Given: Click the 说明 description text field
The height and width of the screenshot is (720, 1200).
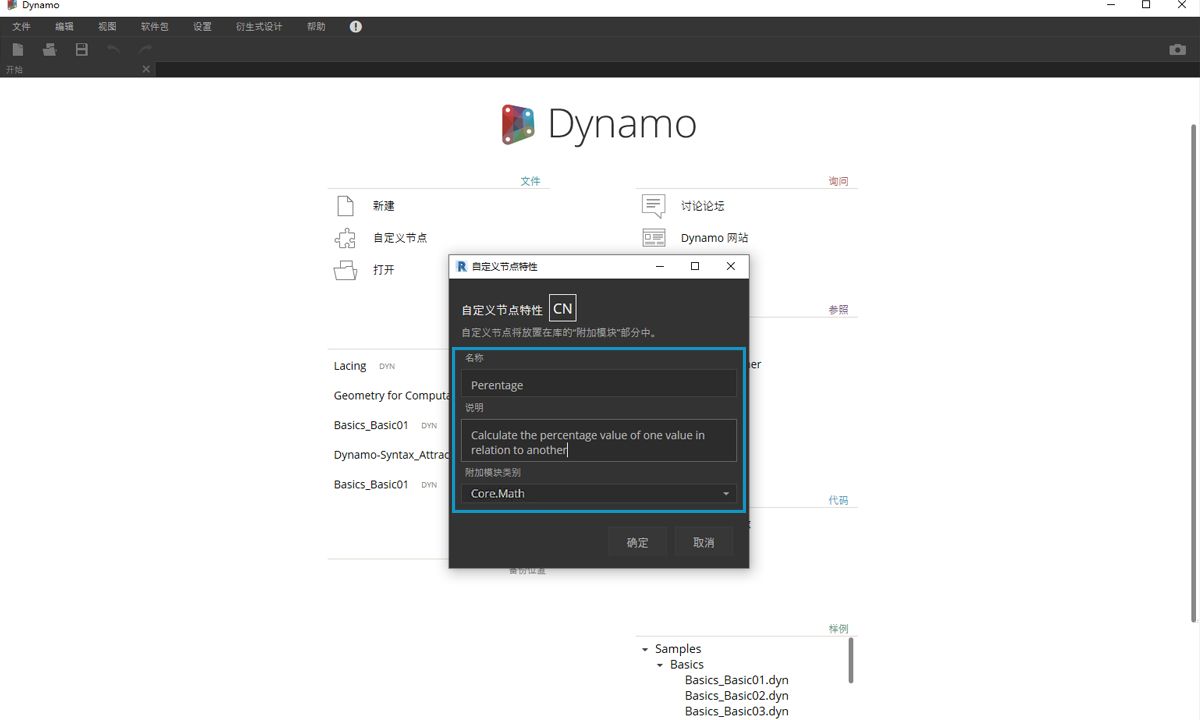Looking at the screenshot, I should pos(599,441).
